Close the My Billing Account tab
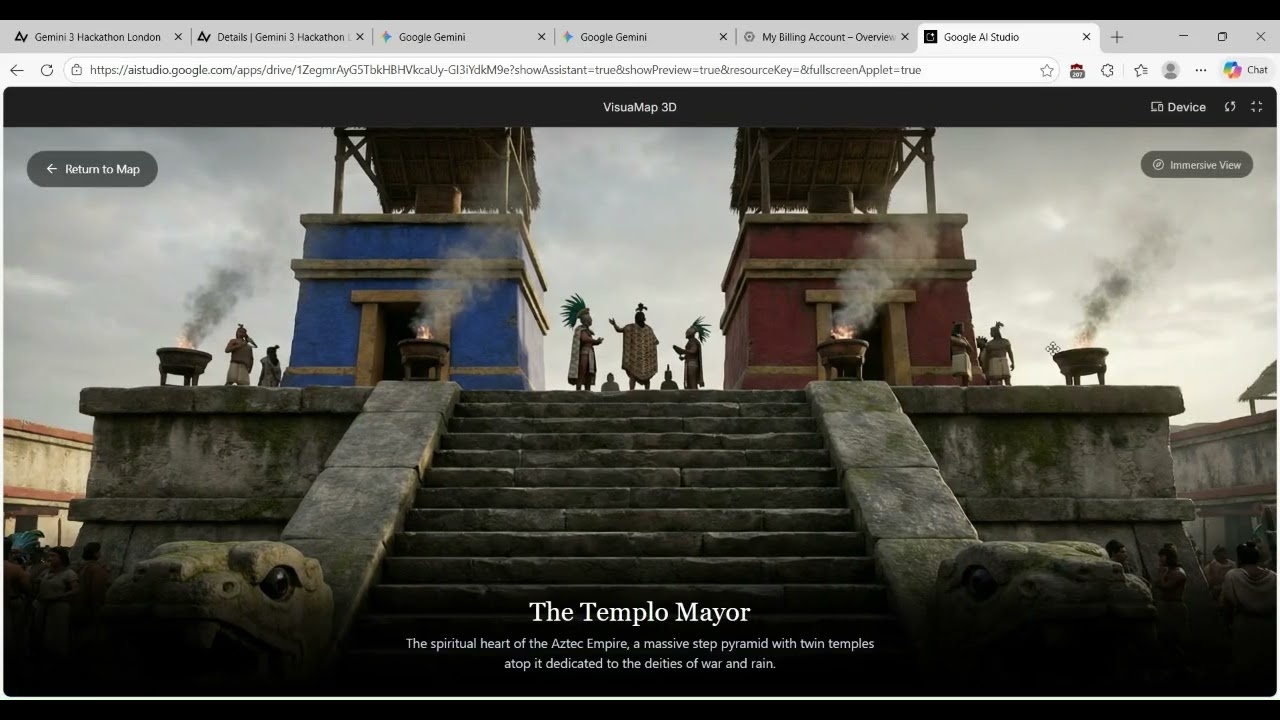The height and width of the screenshot is (720, 1280). [905, 37]
